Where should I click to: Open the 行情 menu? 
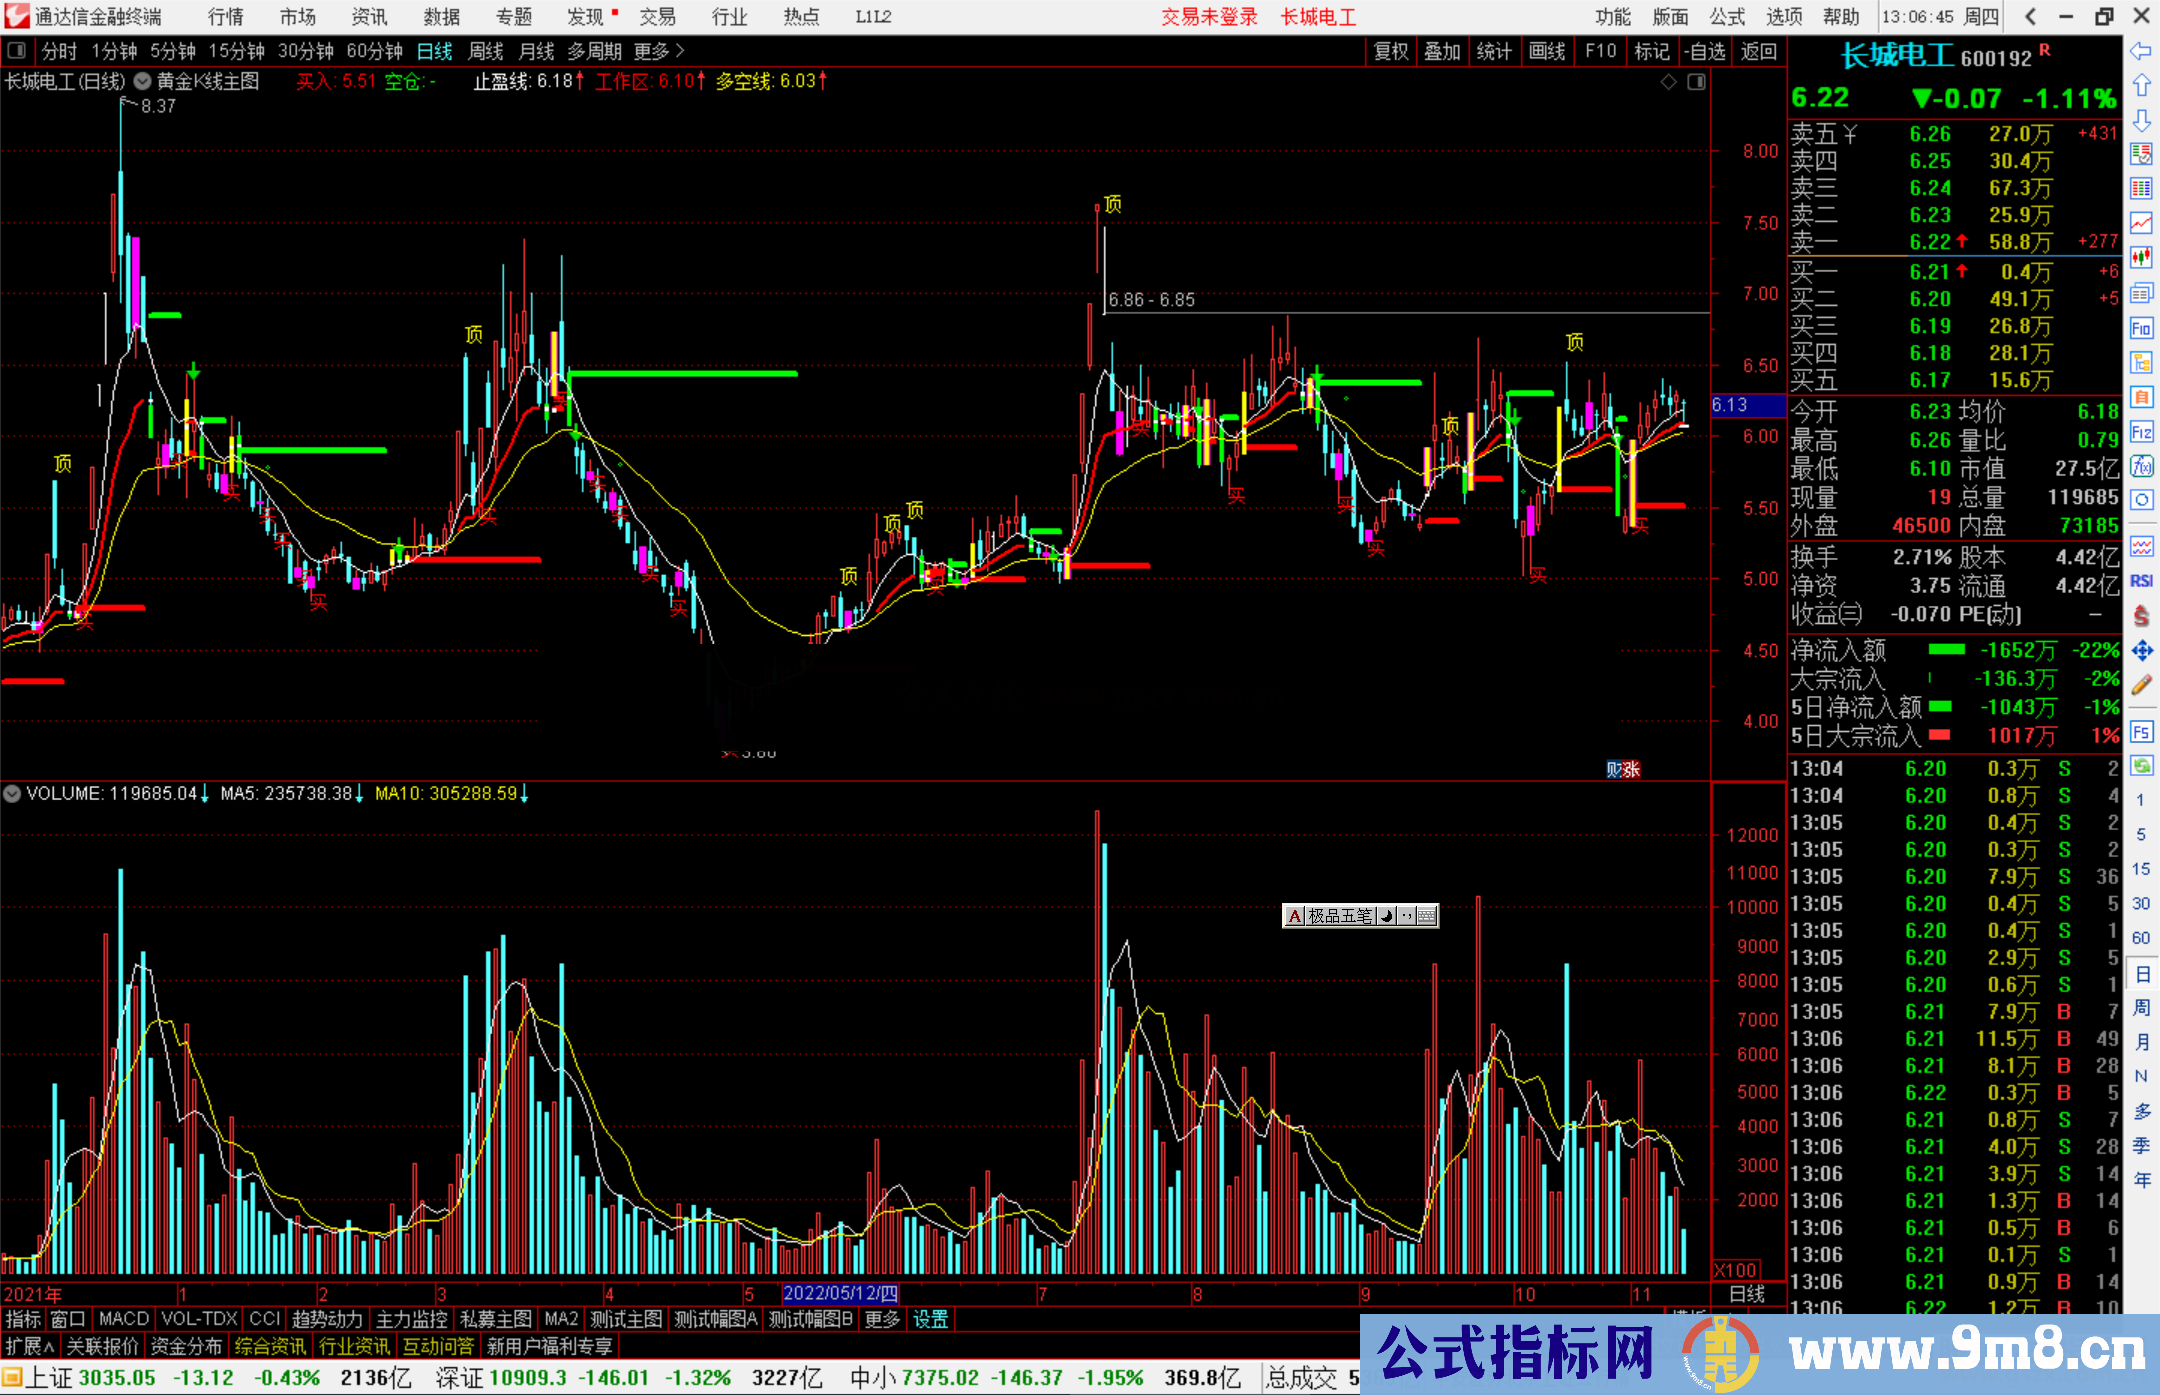coord(226,17)
